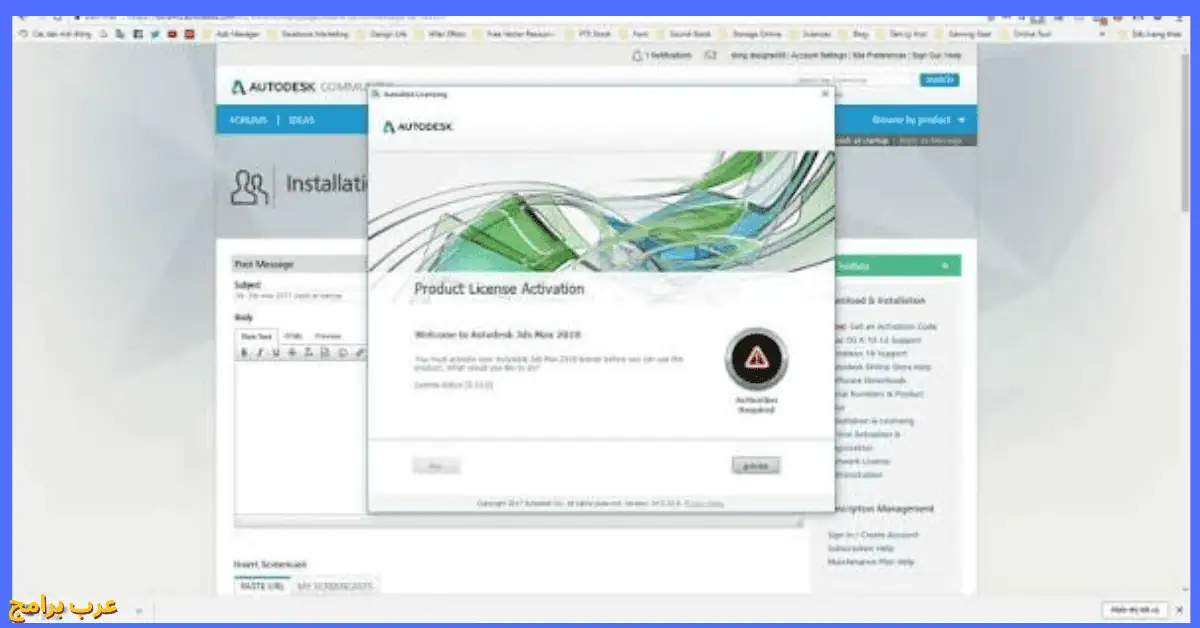Expand the Browse by product dropdown
Viewport: 1200px width, 628px height.
point(918,120)
